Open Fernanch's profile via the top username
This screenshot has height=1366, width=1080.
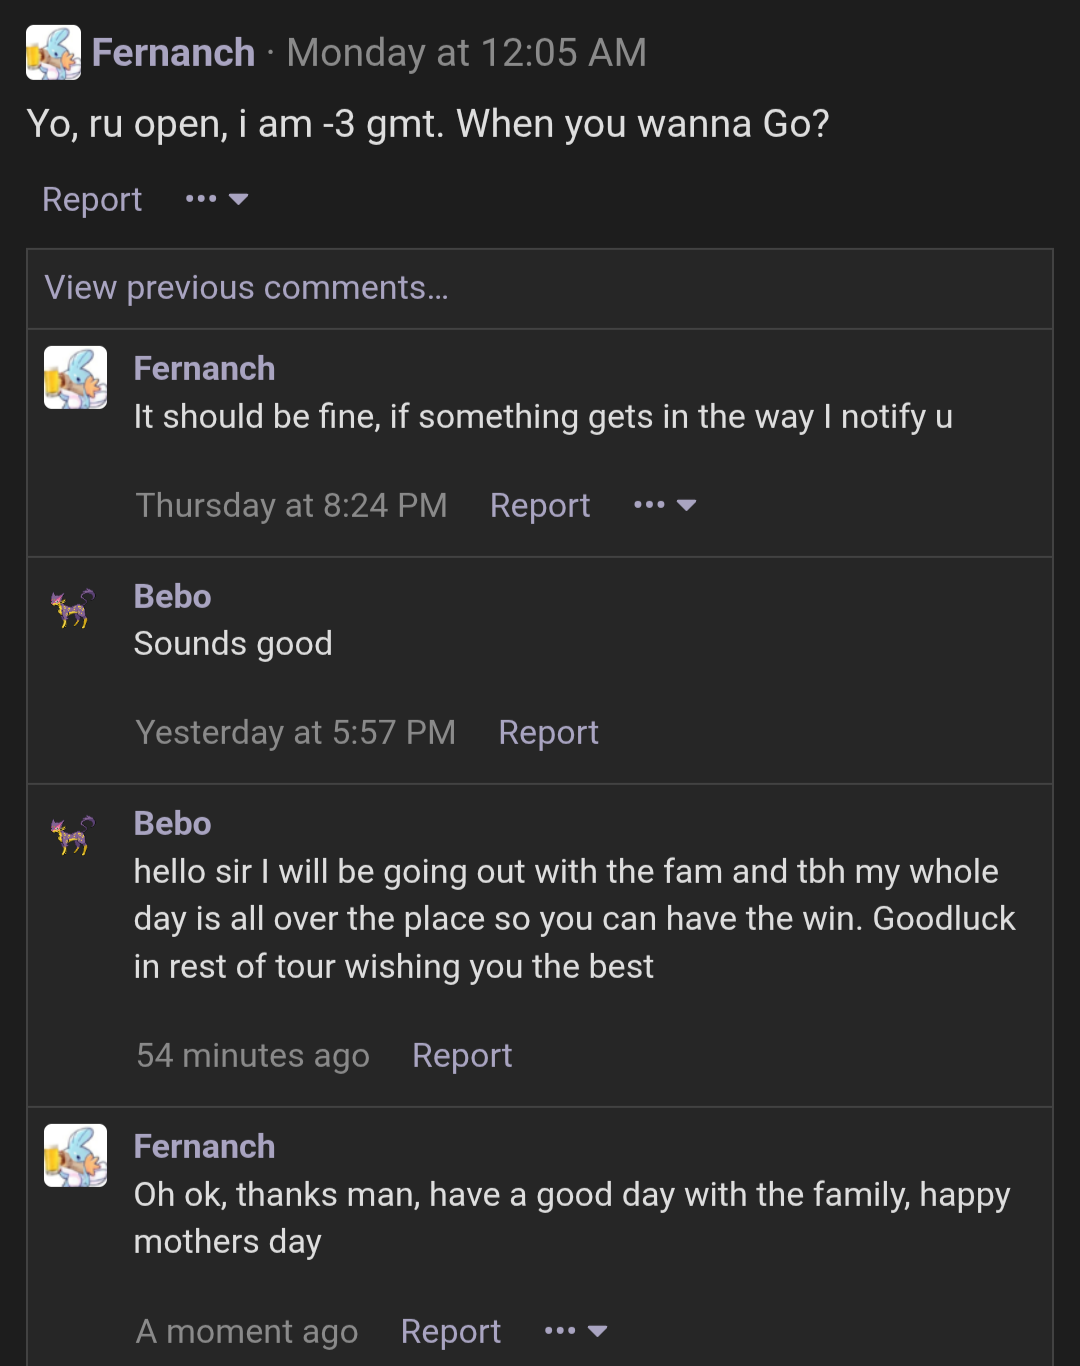coord(174,52)
